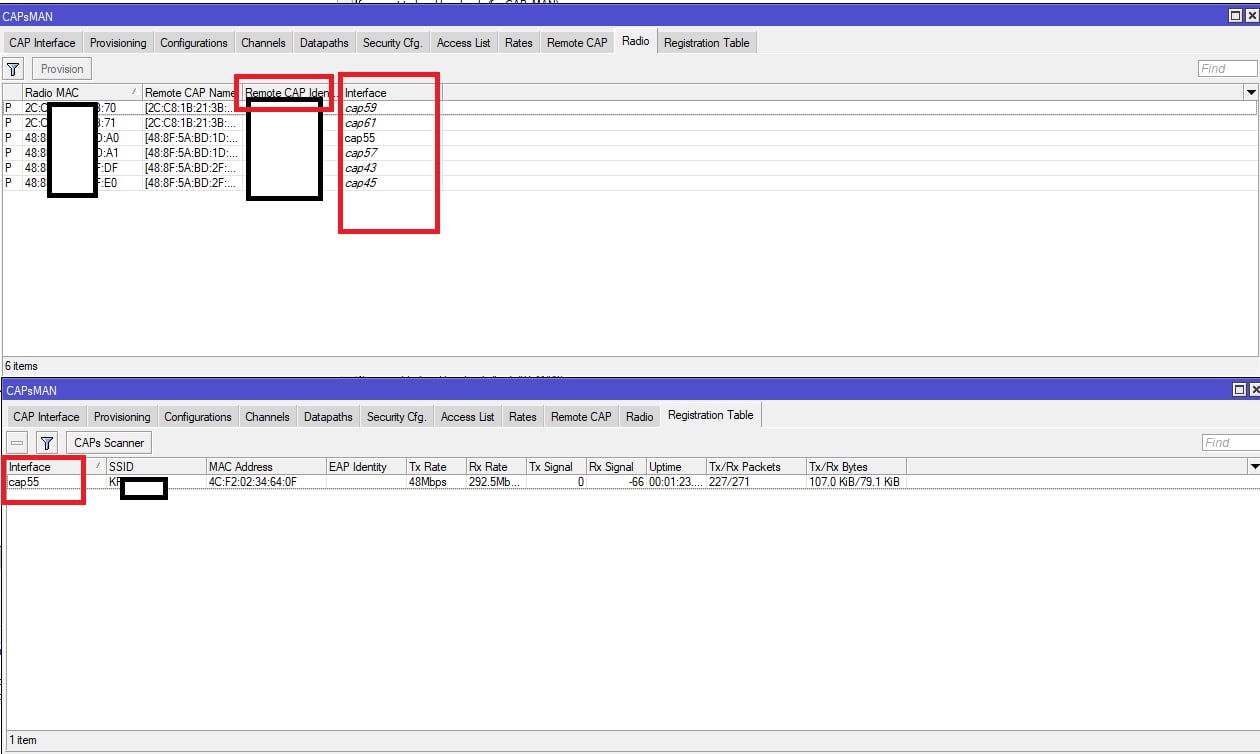Click the 48Mbps Tx Rate value
Screen dimensions: 1260x754
[x=428, y=482]
